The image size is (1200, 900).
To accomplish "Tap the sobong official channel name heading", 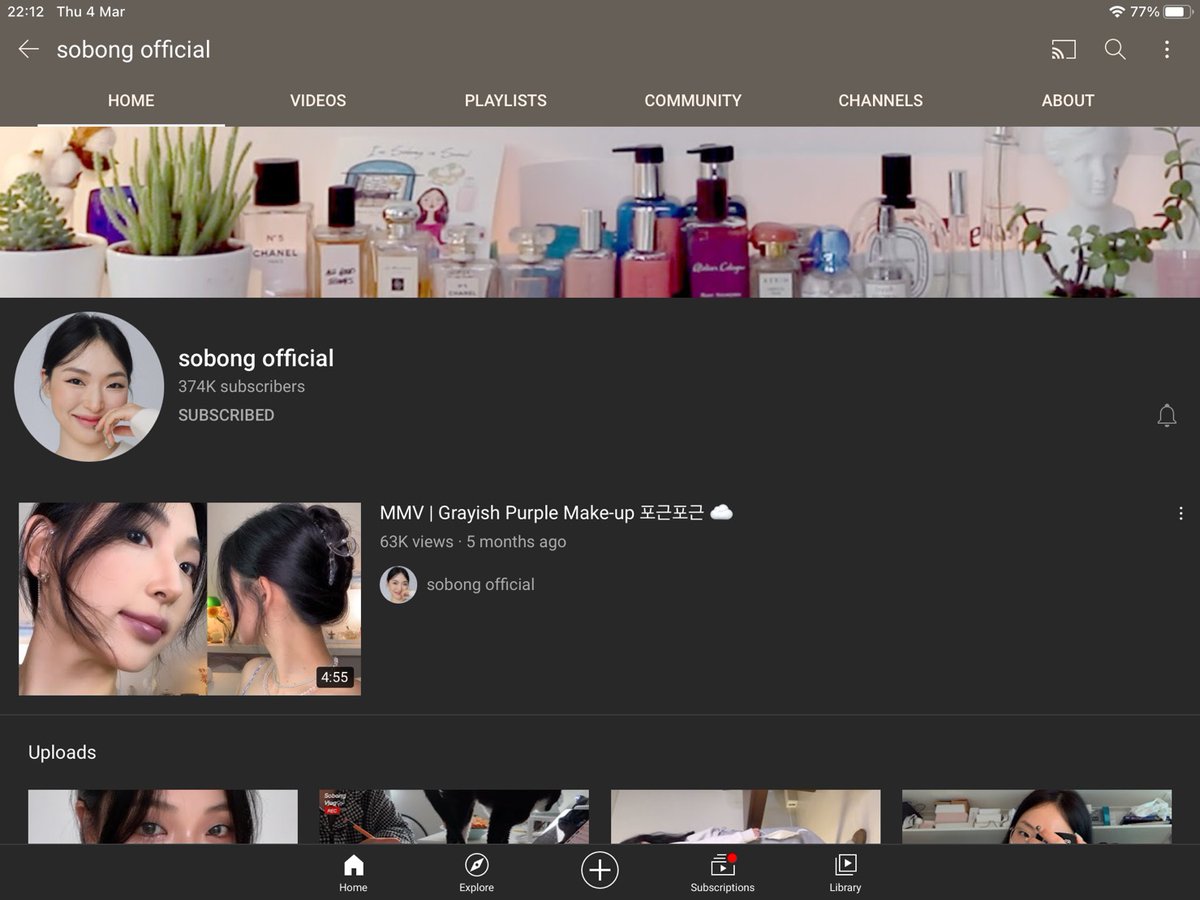I will coord(256,358).
